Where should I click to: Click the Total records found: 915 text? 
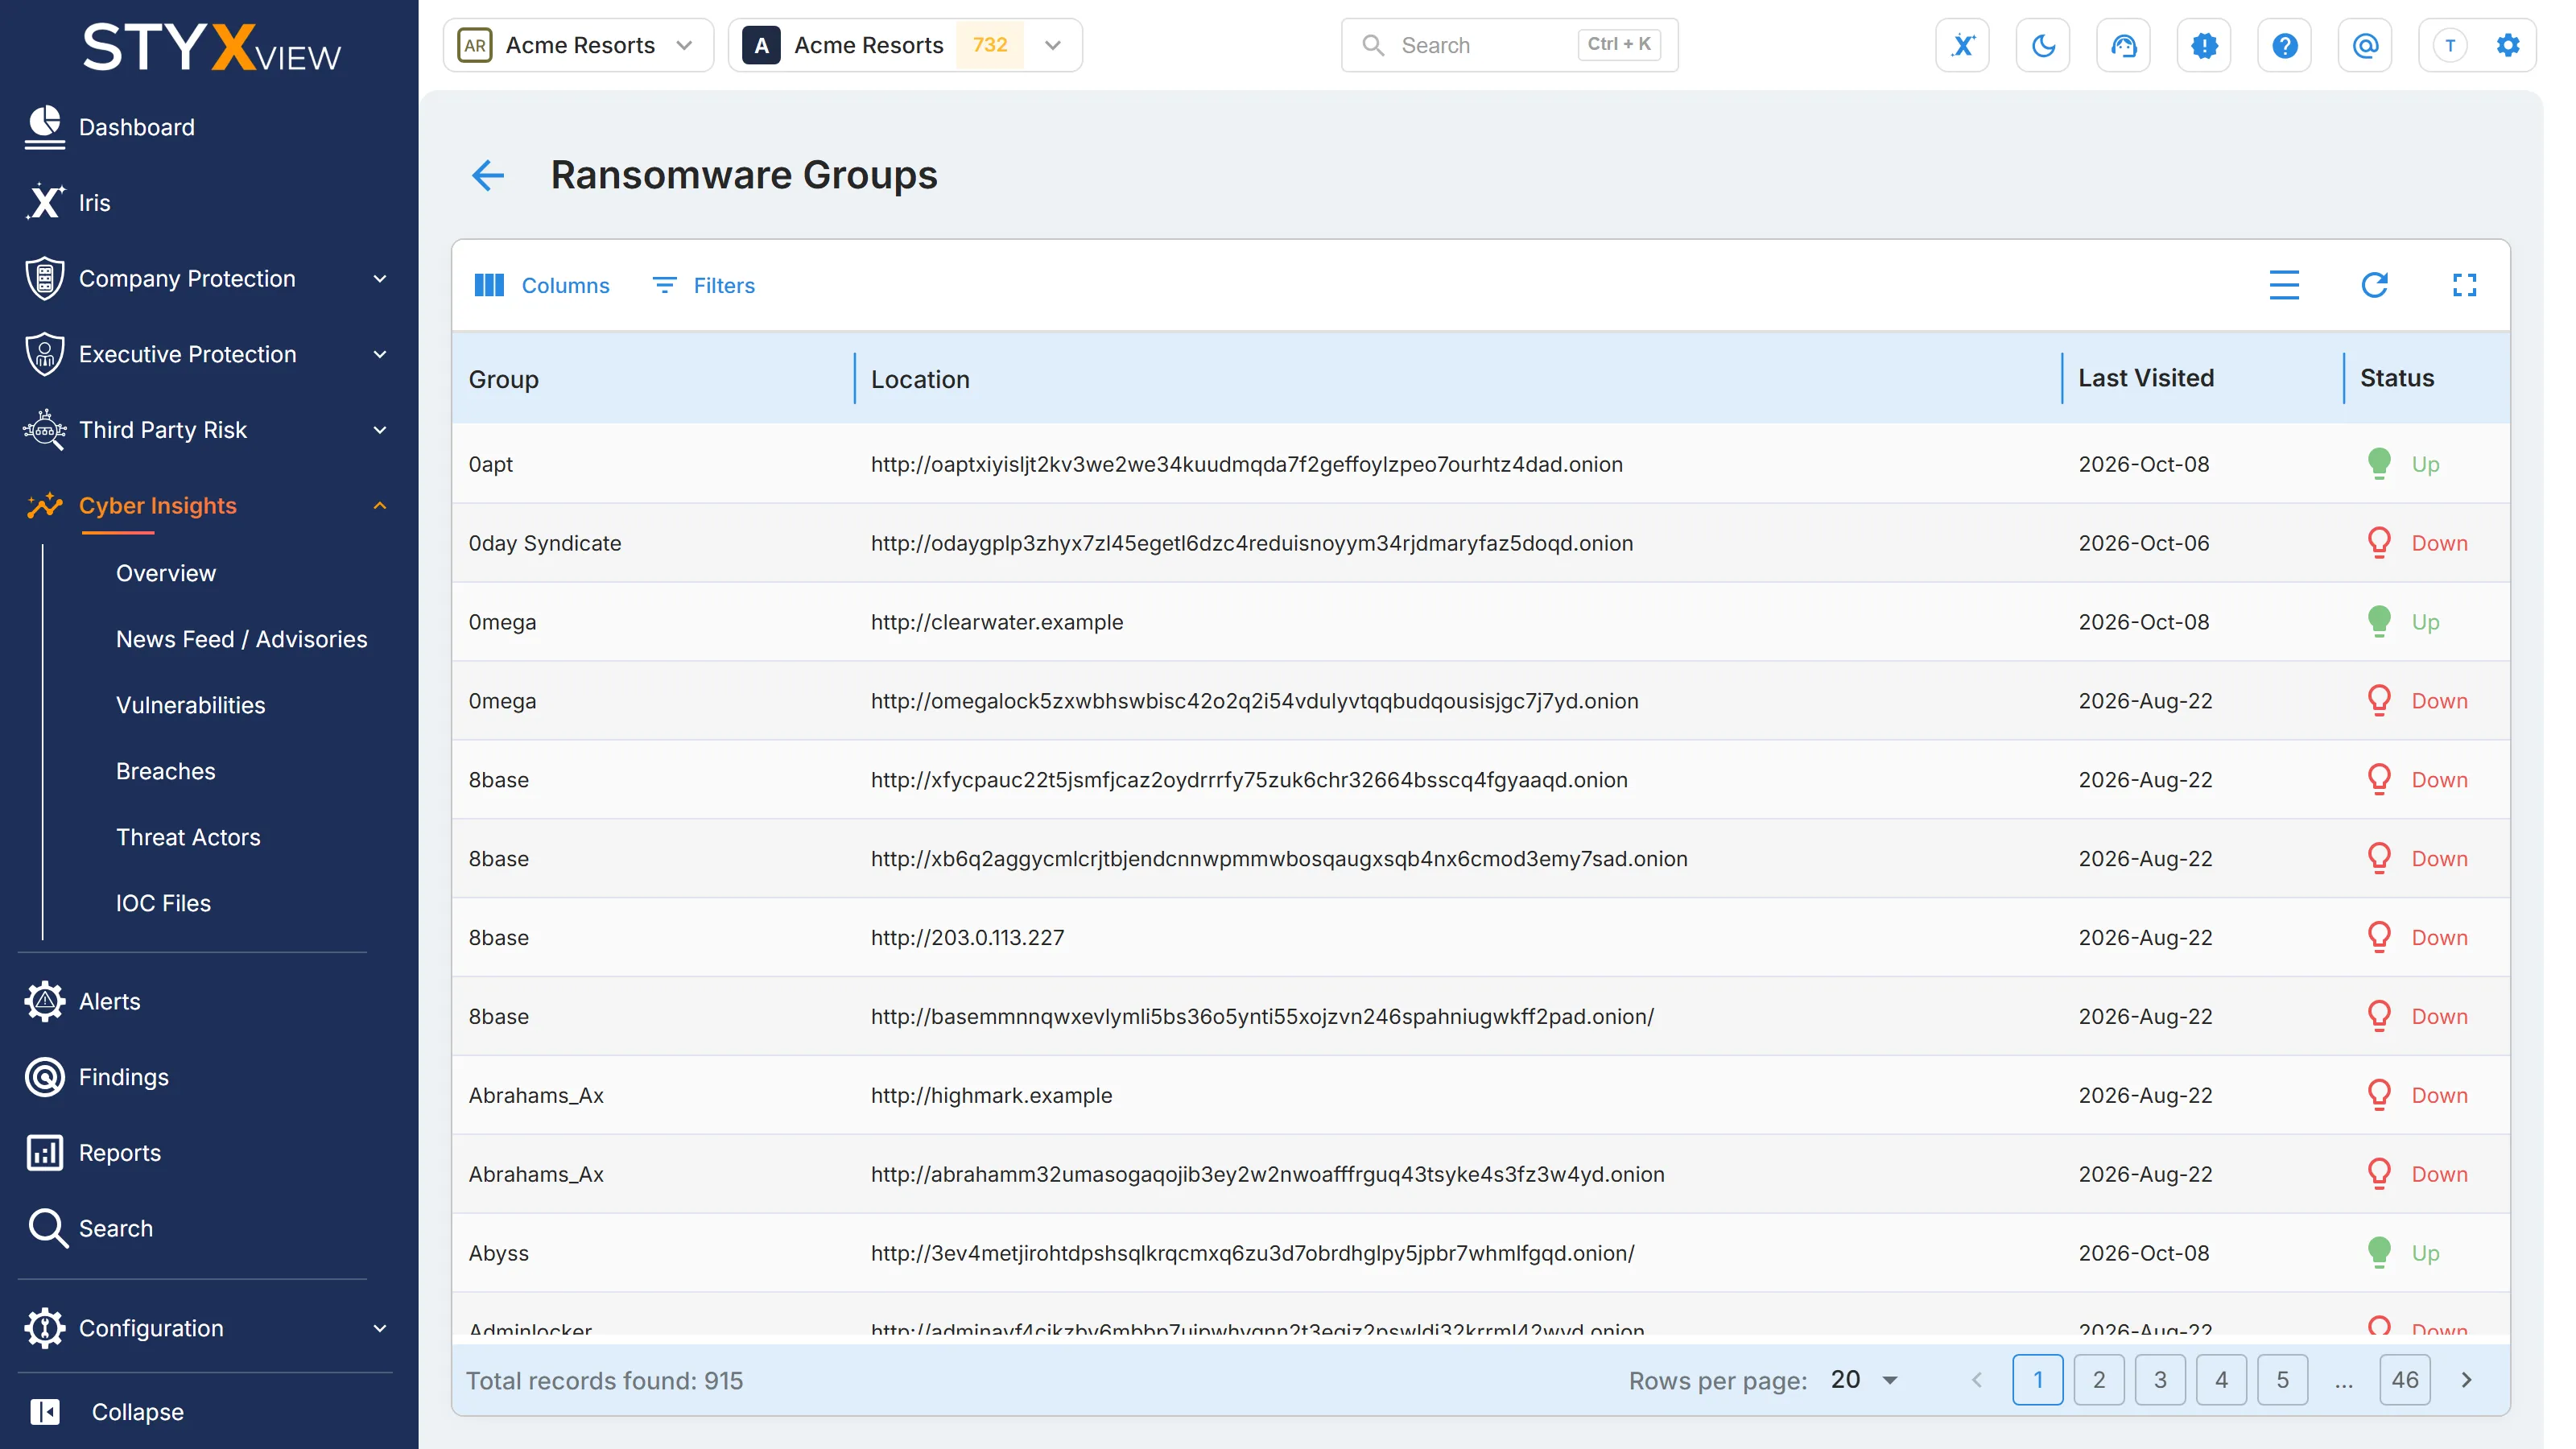[x=604, y=1380]
